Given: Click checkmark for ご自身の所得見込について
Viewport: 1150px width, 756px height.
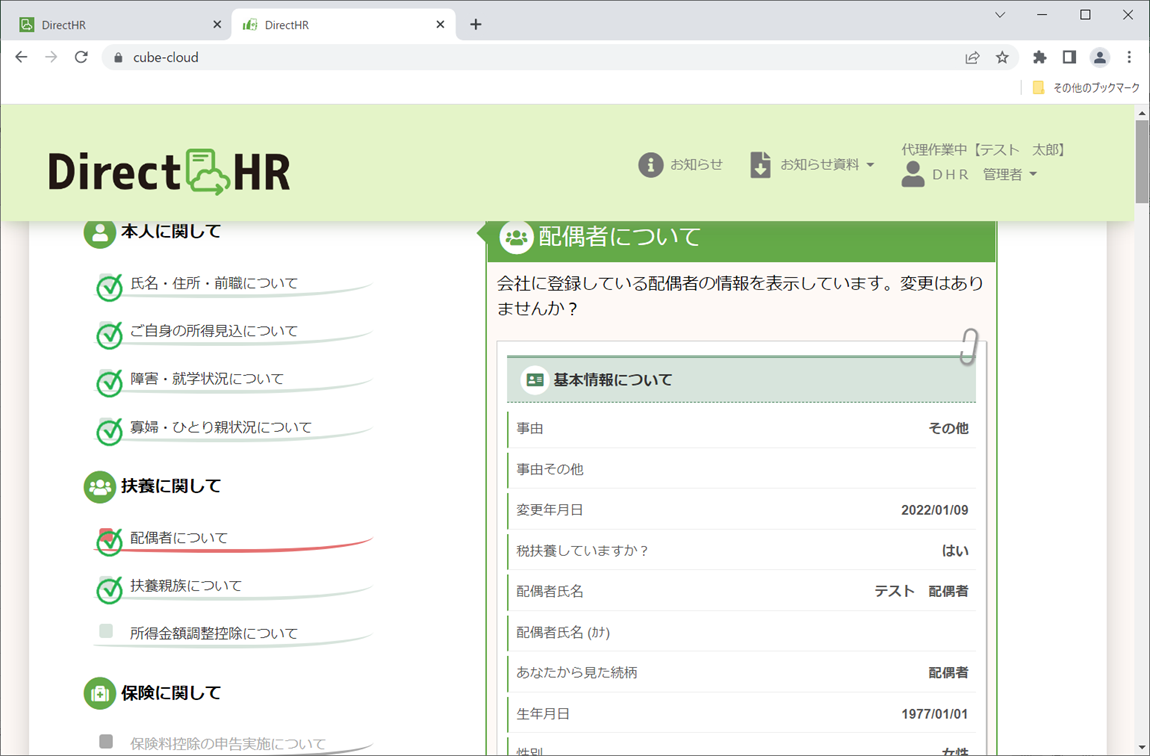Looking at the screenshot, I should (109, 335).
